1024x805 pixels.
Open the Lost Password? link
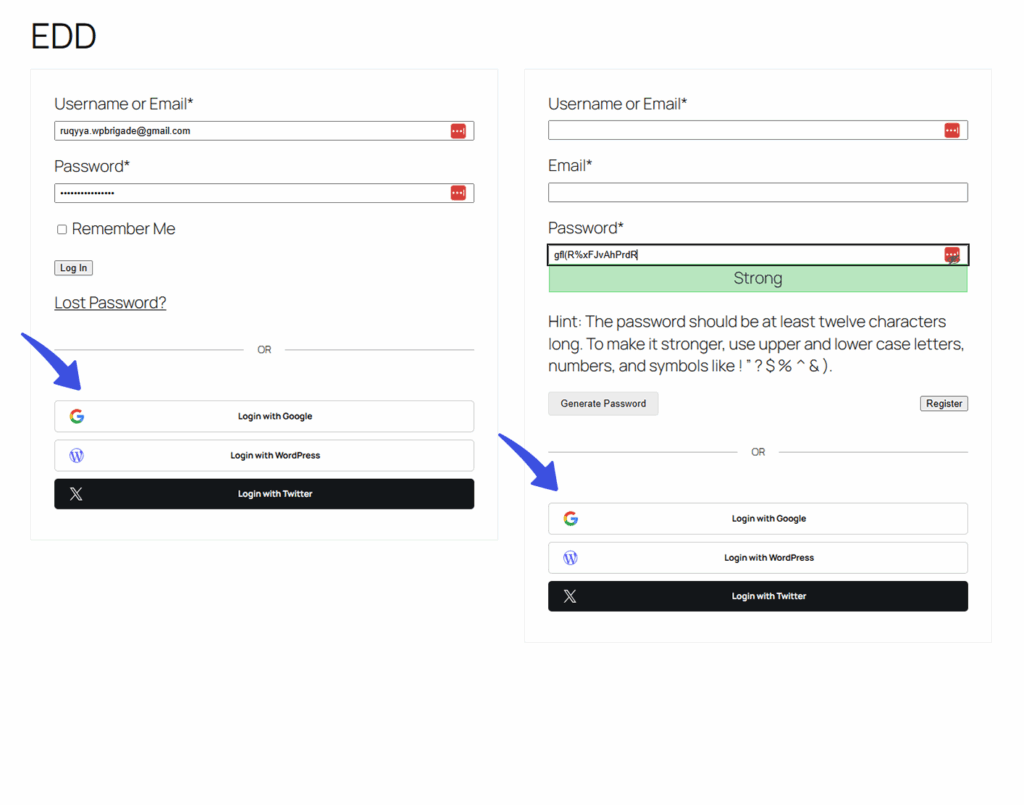(110, 302)
